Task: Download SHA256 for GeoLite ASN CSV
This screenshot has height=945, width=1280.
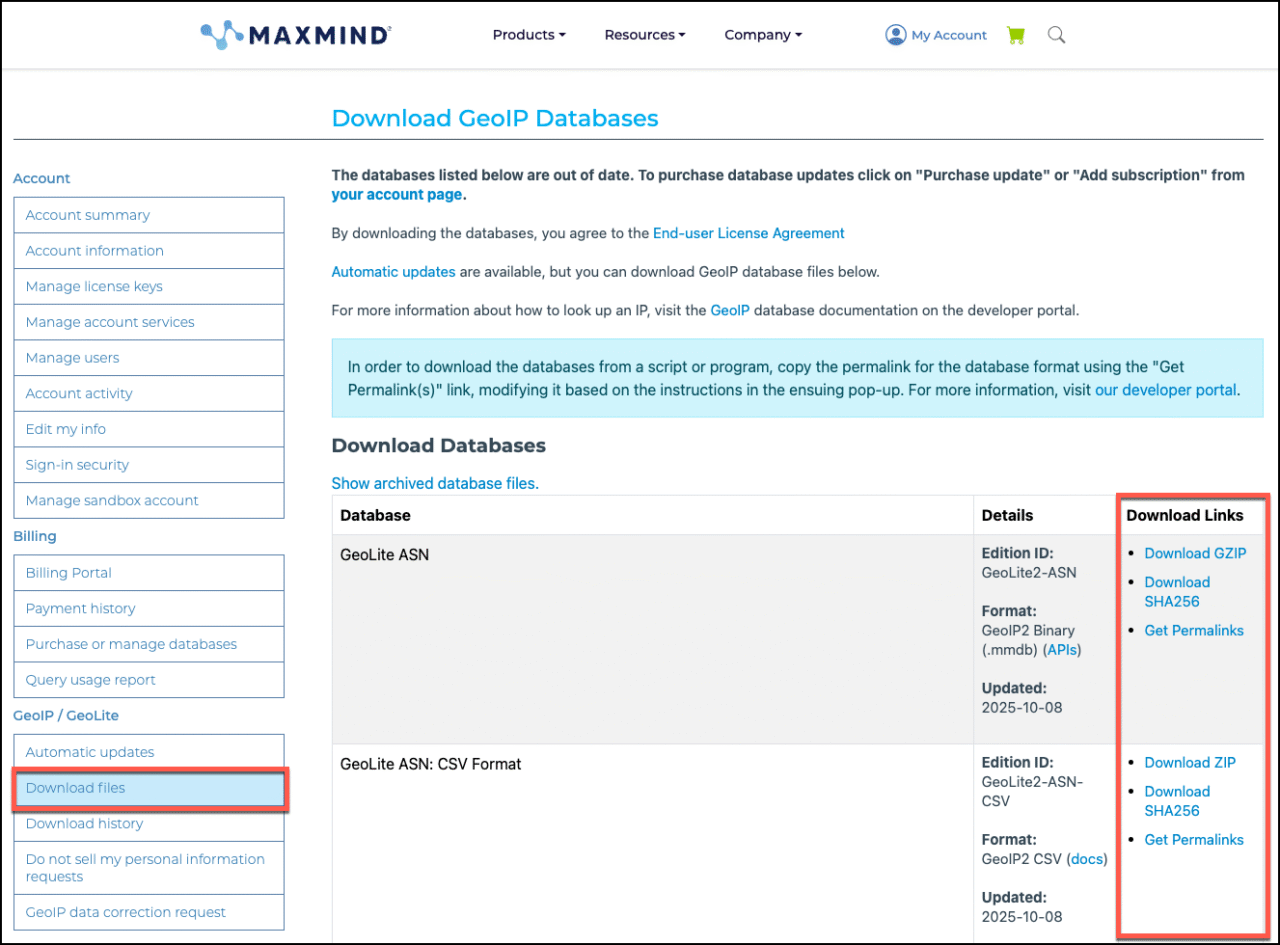Action: (x=1176, y=800)
